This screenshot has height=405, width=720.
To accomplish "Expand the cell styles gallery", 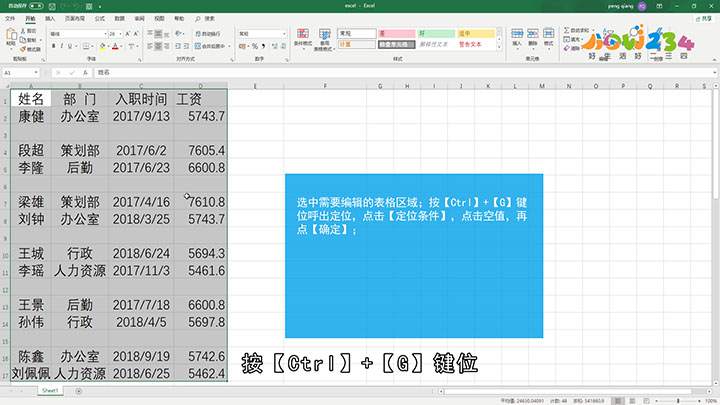I will 499,47.
